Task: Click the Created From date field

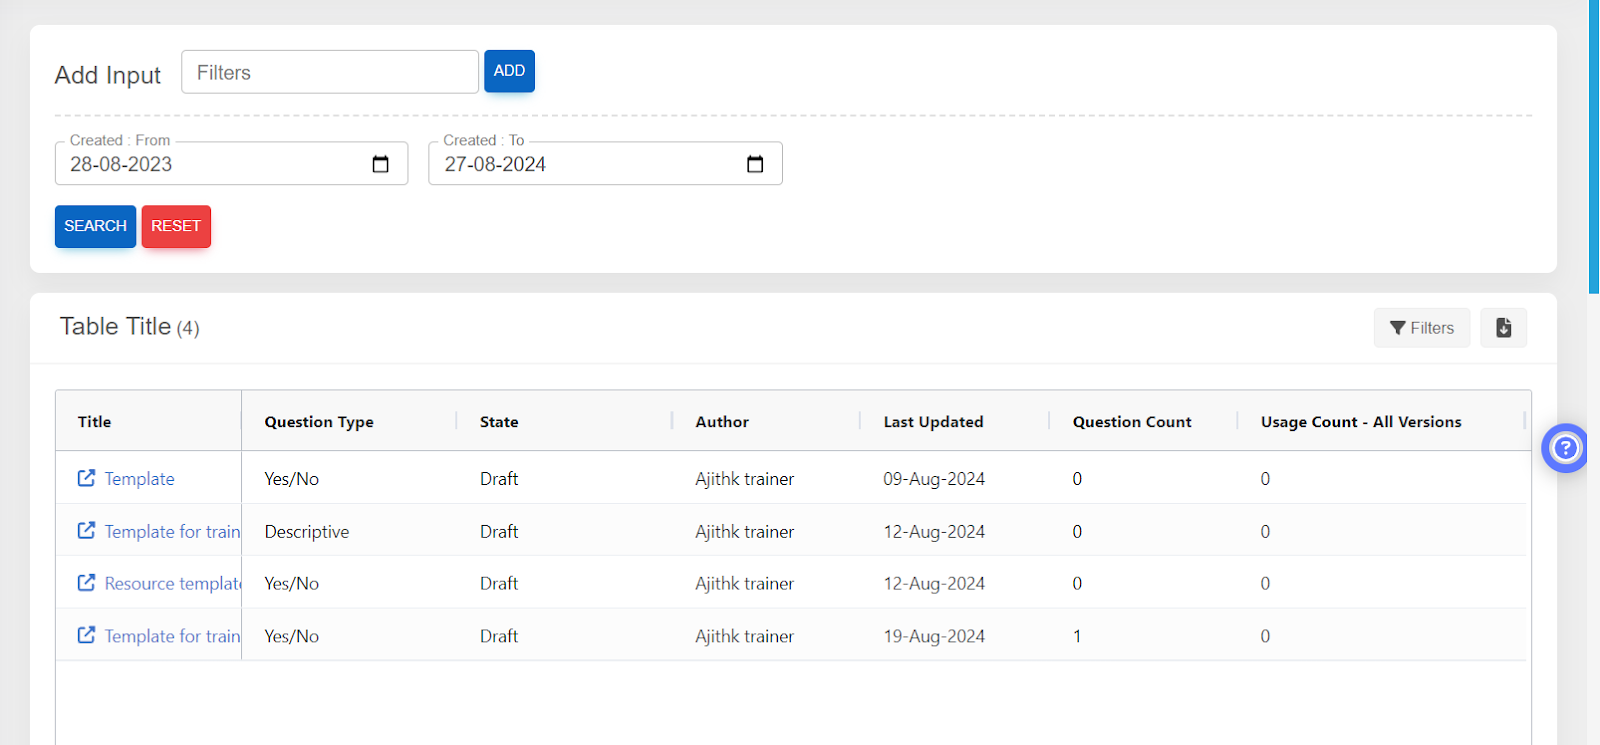Action: point(231,163)
